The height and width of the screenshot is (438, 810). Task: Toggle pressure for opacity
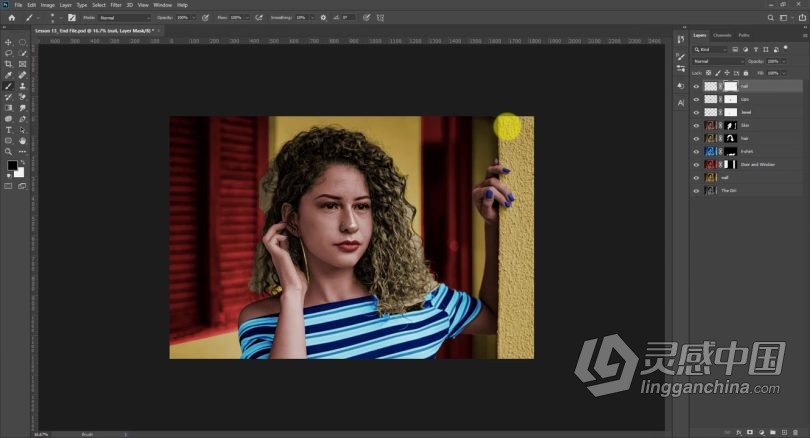coord(205,18)
